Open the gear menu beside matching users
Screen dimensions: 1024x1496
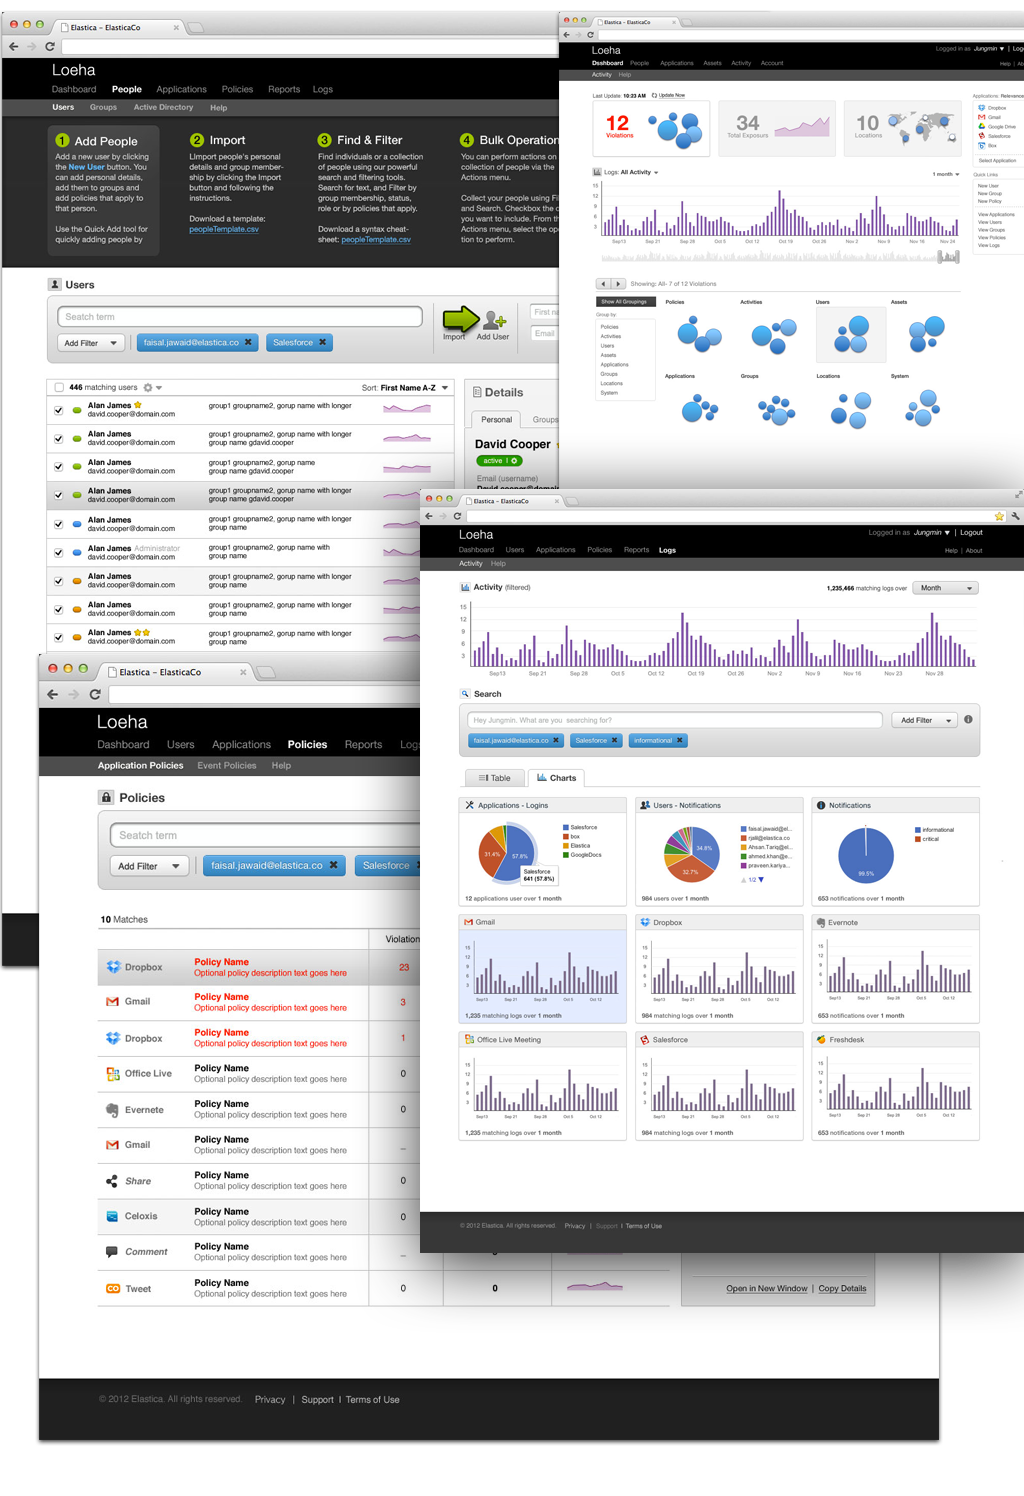click(x=149, y=388)
